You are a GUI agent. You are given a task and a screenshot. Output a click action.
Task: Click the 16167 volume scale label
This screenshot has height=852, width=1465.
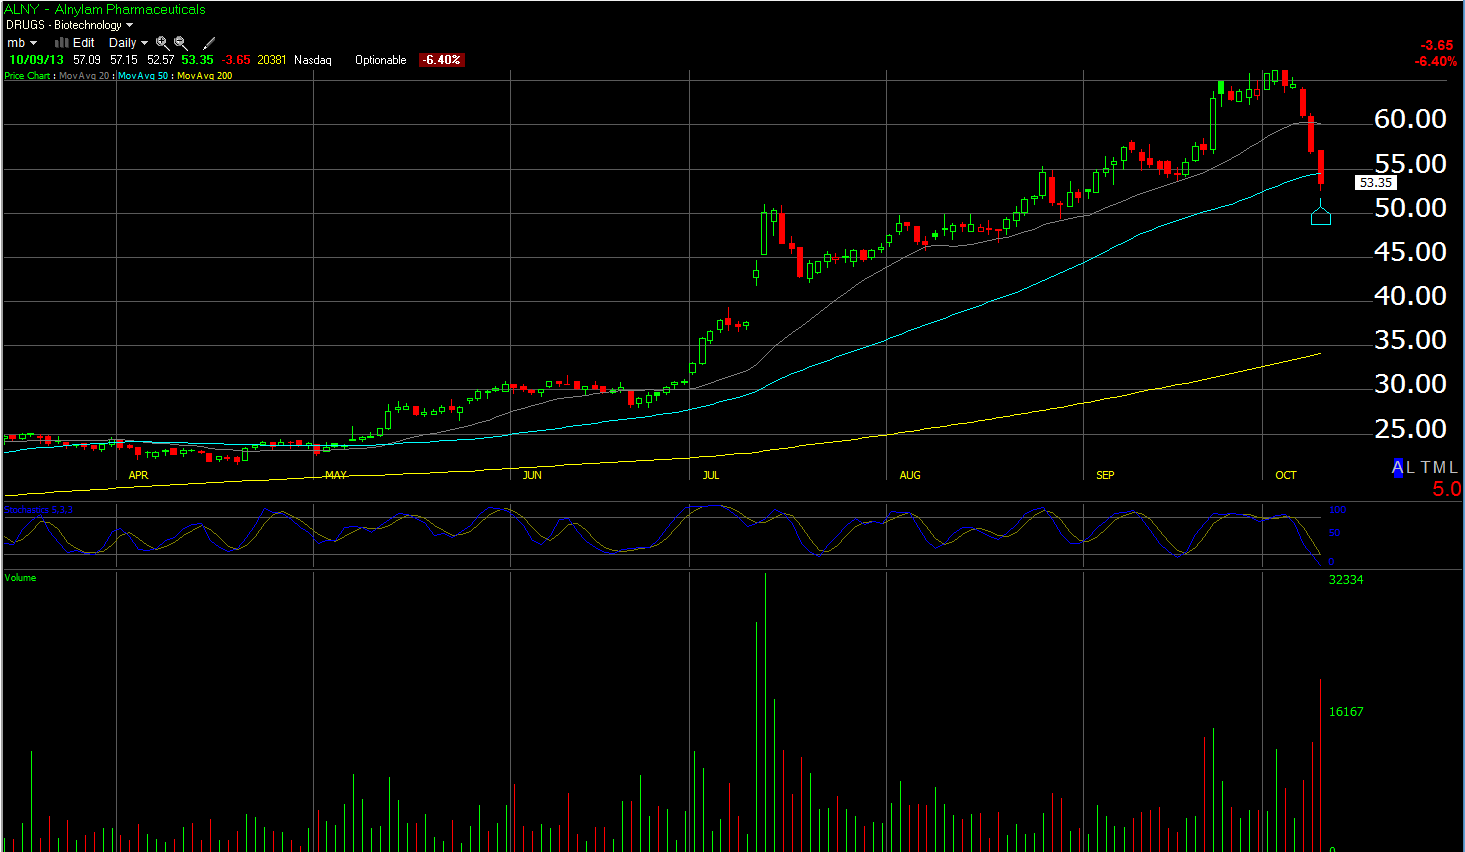[x=1346, y=712]
